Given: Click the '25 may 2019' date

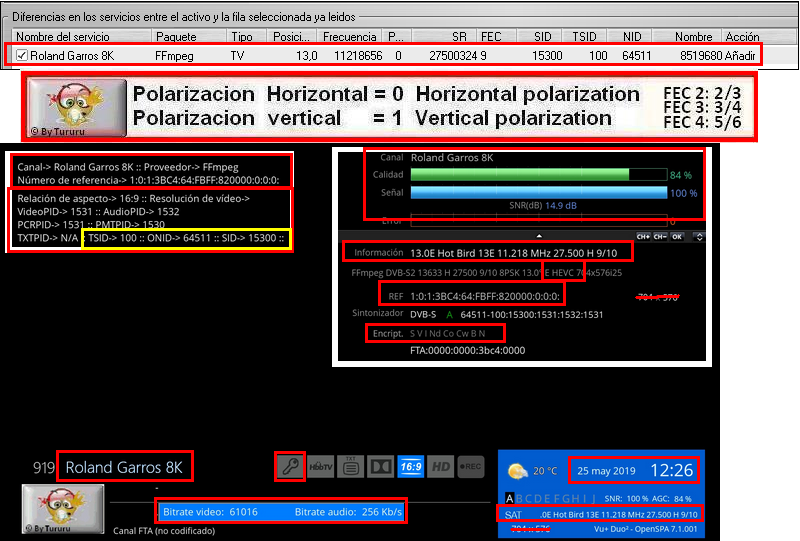Looking at the screenshot, I should 606,471.
